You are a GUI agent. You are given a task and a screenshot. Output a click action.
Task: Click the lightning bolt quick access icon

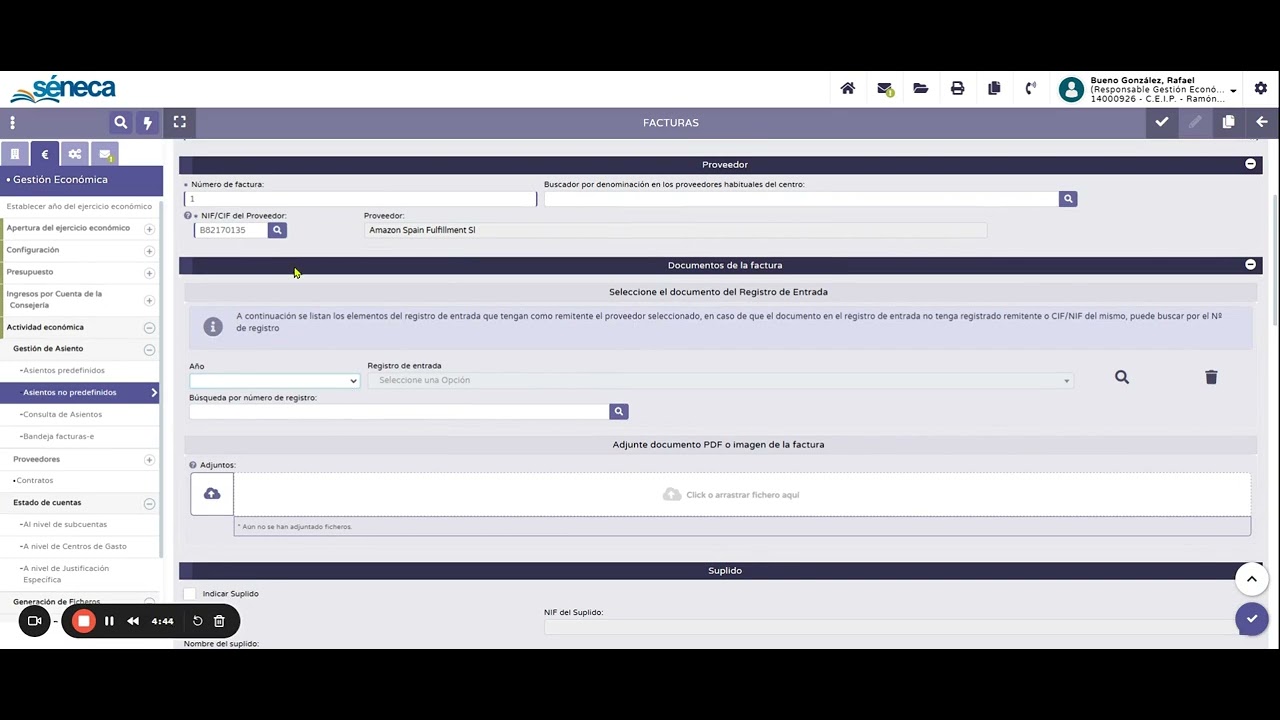click(148, 122)
